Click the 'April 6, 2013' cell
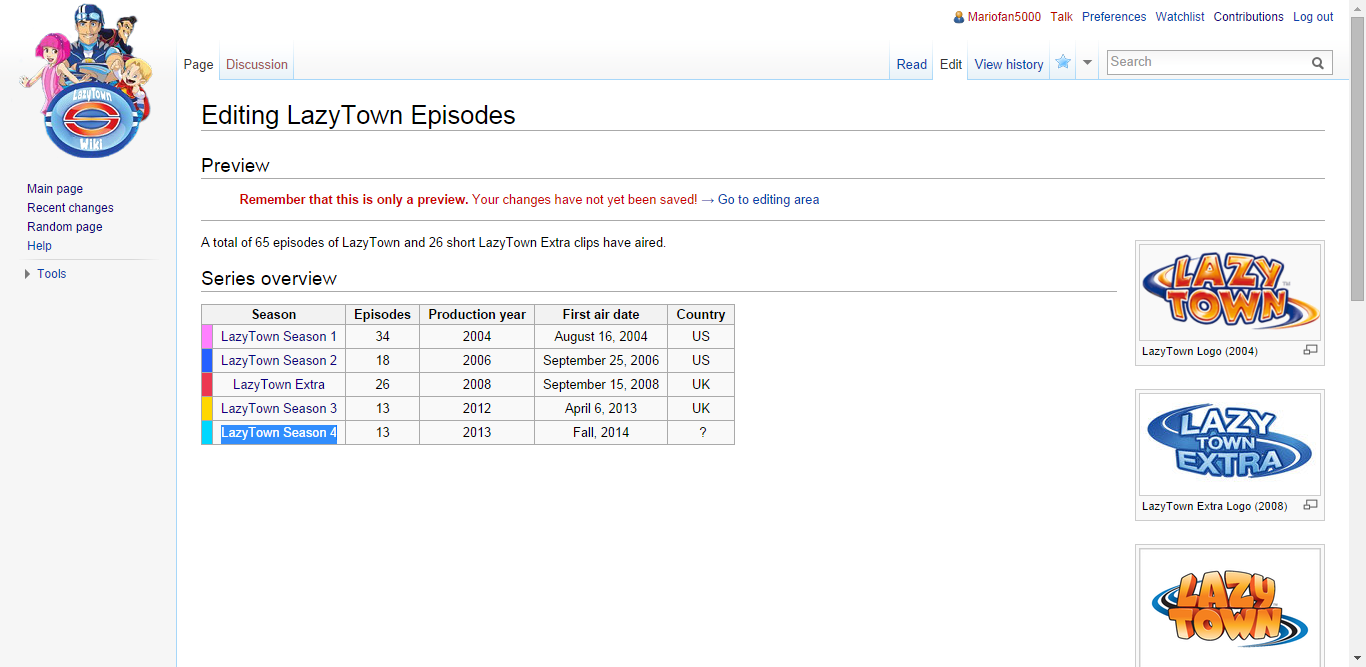This screenshot has width=1366, height=667. (601, 409)
